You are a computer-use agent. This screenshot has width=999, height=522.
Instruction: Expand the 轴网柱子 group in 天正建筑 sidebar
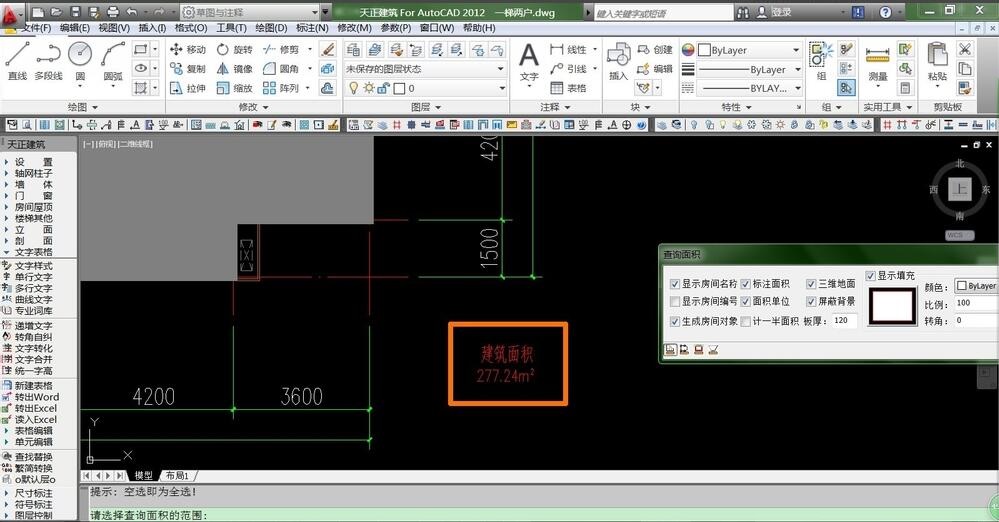[x=33, y=173]
